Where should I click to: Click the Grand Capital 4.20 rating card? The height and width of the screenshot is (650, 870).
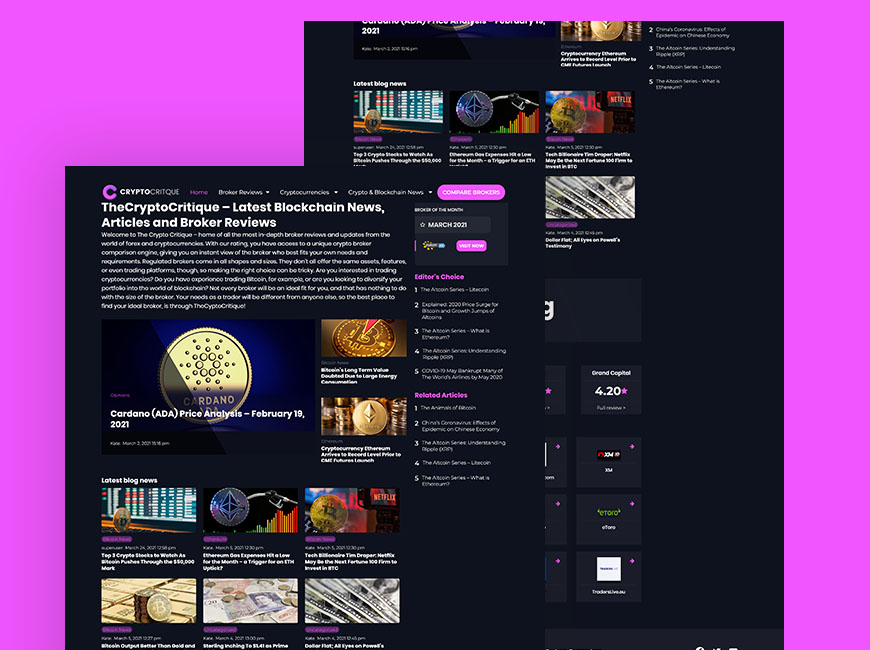[611, 390]
